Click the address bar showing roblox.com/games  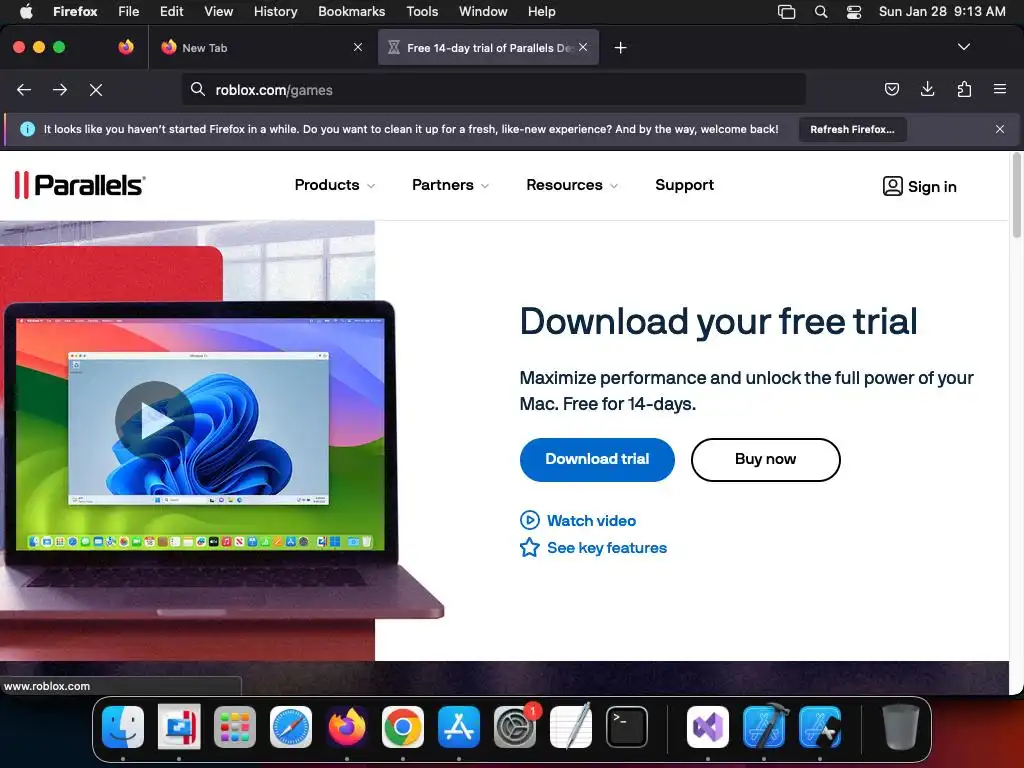494,89
